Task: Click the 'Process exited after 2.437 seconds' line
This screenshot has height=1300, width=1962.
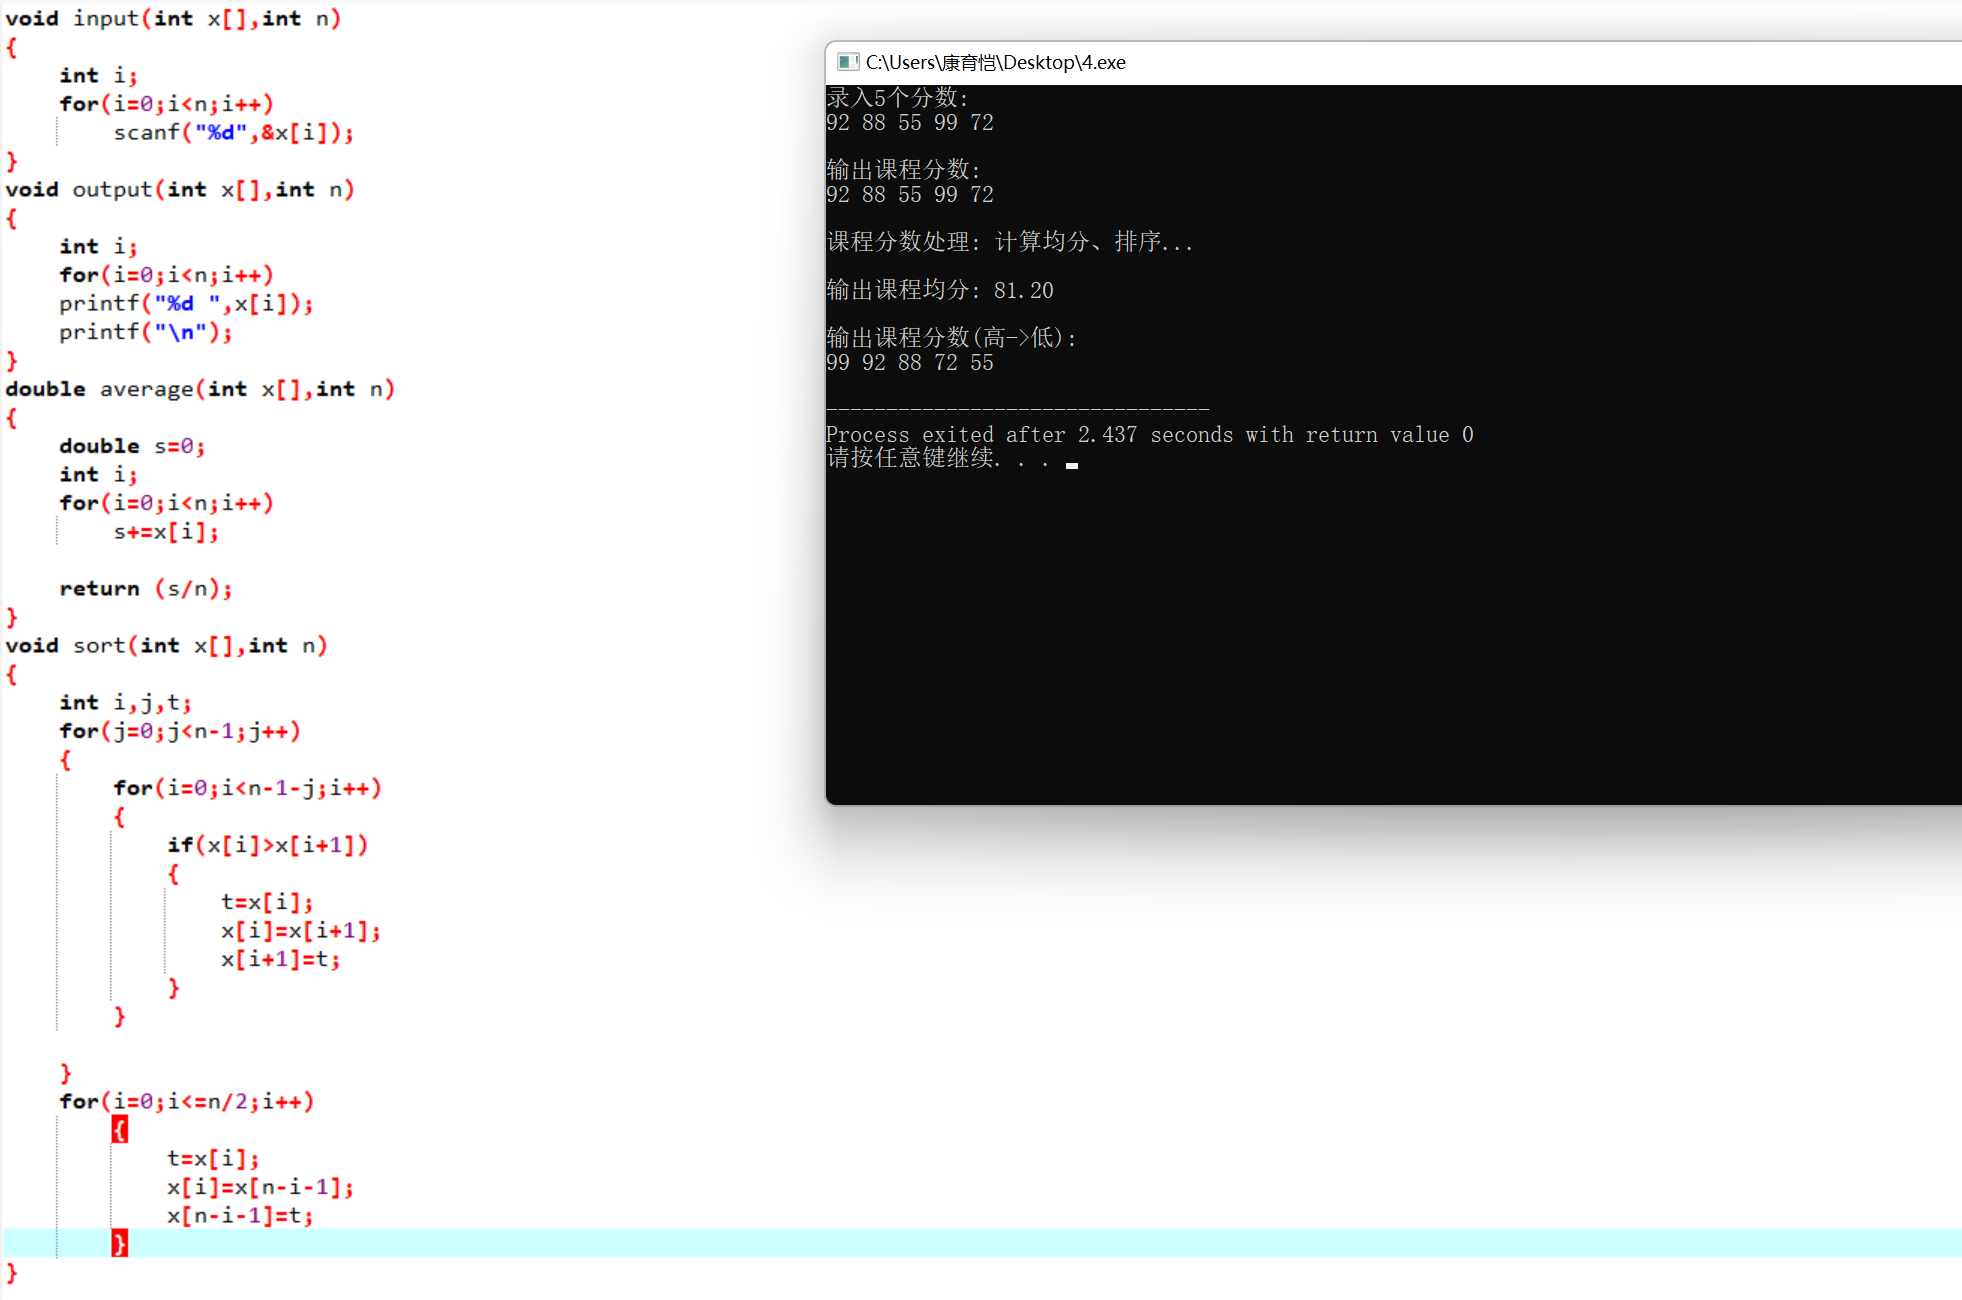Action: tap(1149, 435)
